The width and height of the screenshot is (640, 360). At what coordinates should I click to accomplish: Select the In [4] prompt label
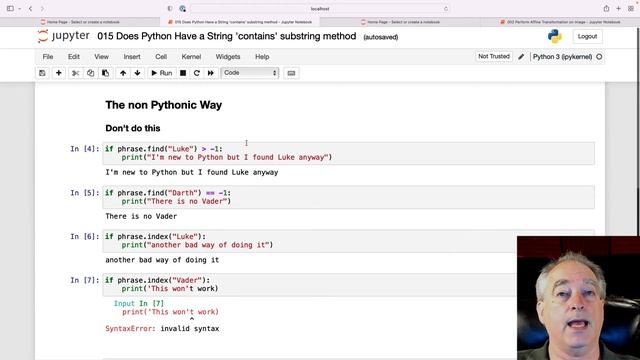tap(84, 149)
